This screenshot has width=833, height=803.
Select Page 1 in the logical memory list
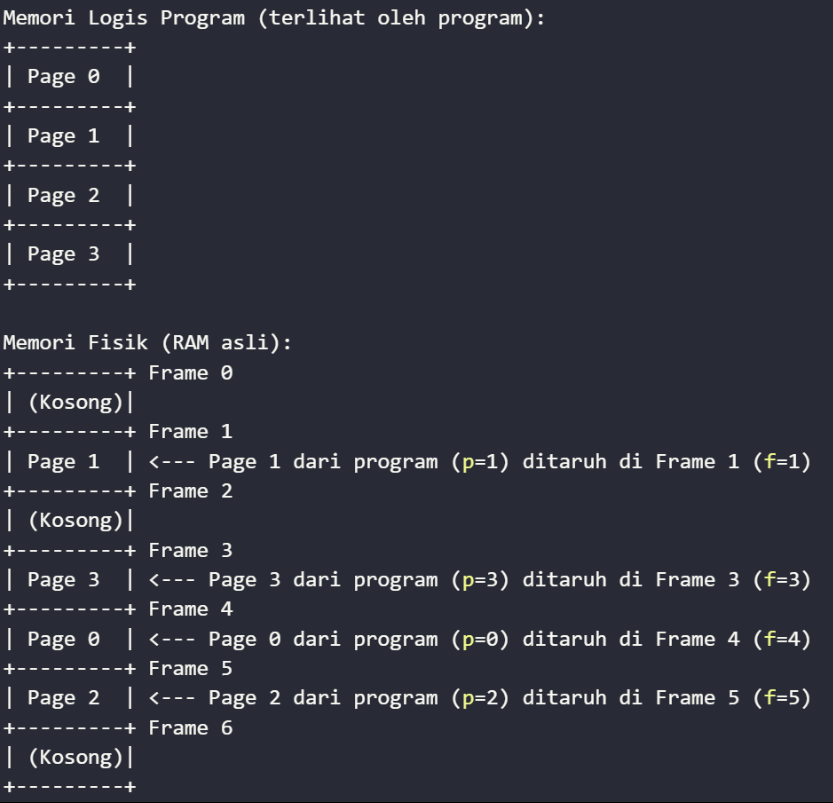(x=63, y=136)
